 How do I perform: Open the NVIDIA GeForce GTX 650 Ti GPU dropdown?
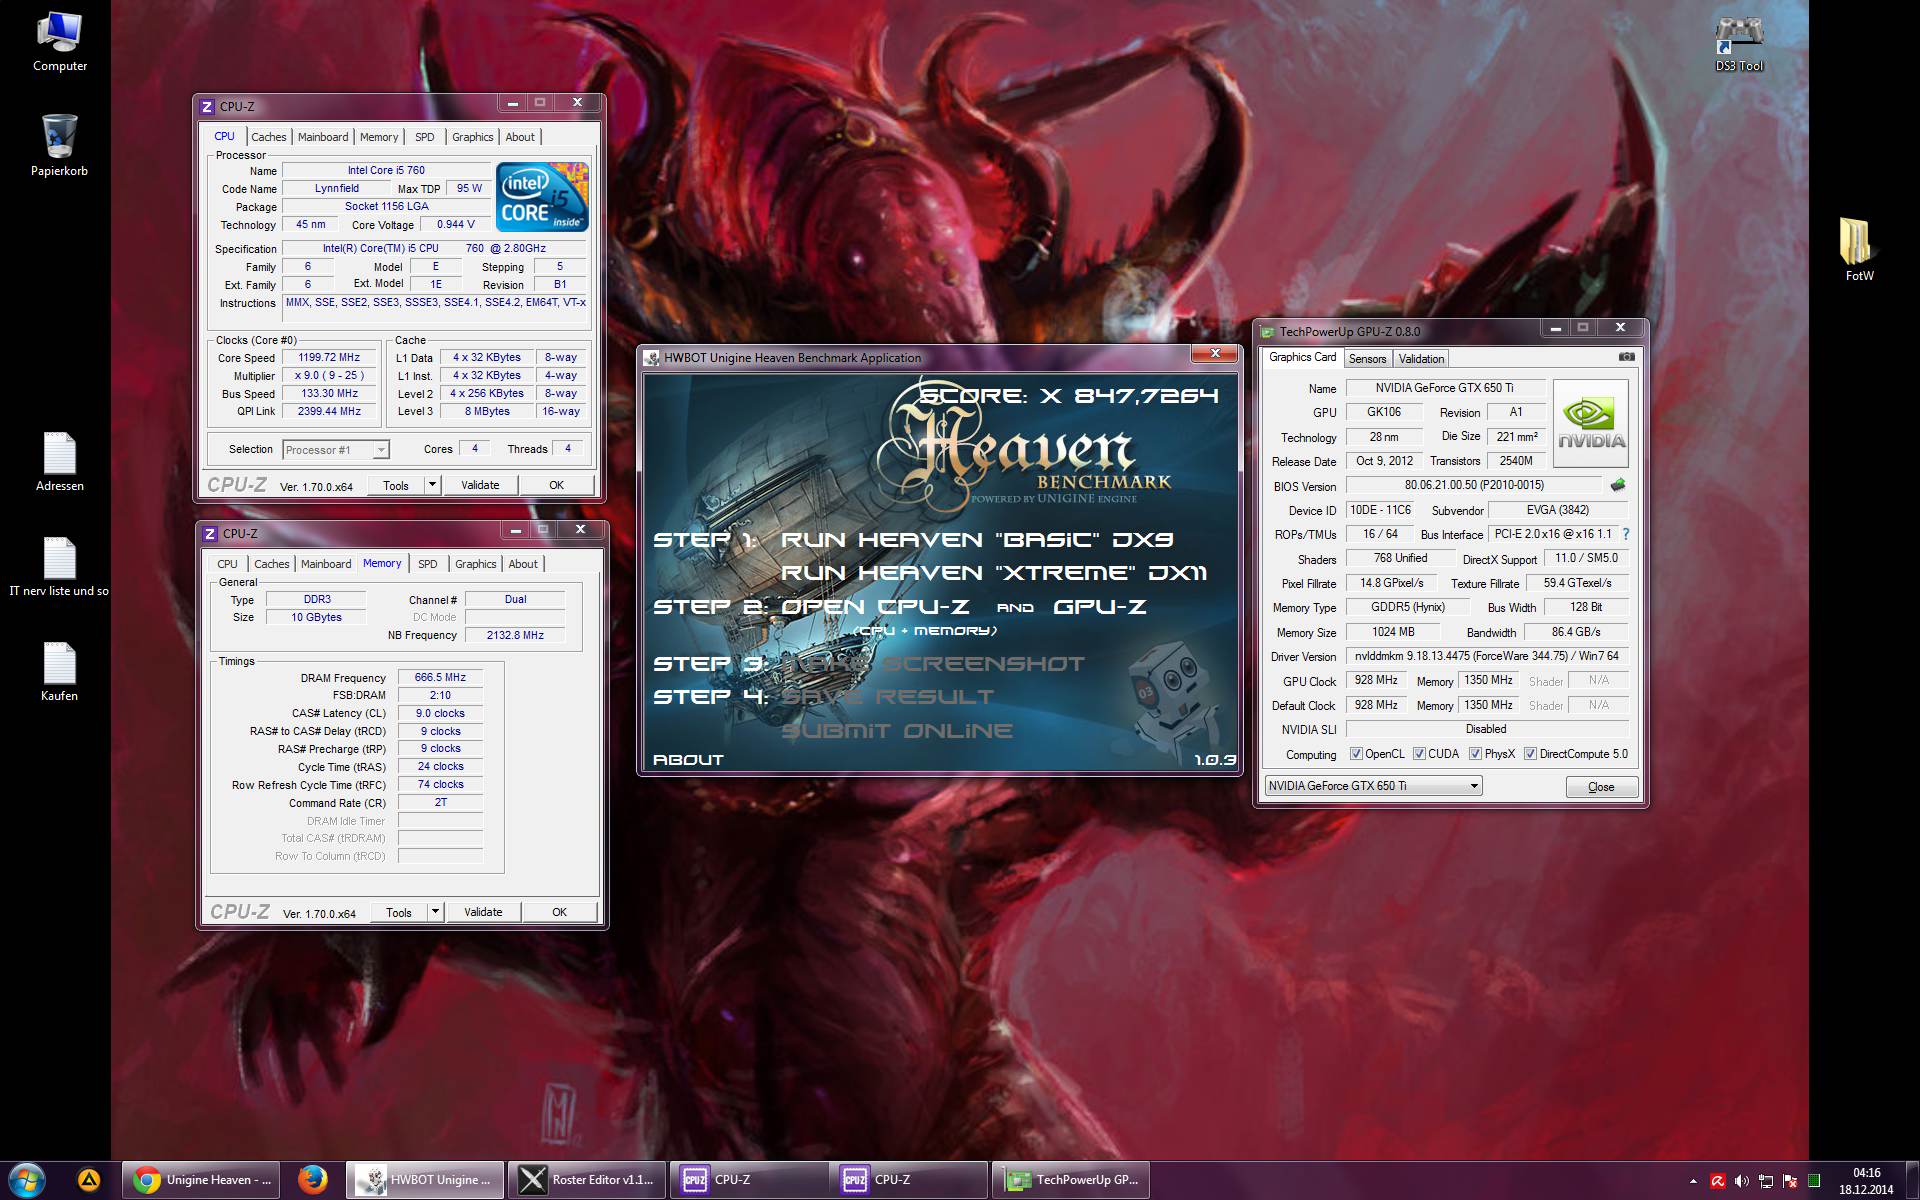pos(1373,786)
